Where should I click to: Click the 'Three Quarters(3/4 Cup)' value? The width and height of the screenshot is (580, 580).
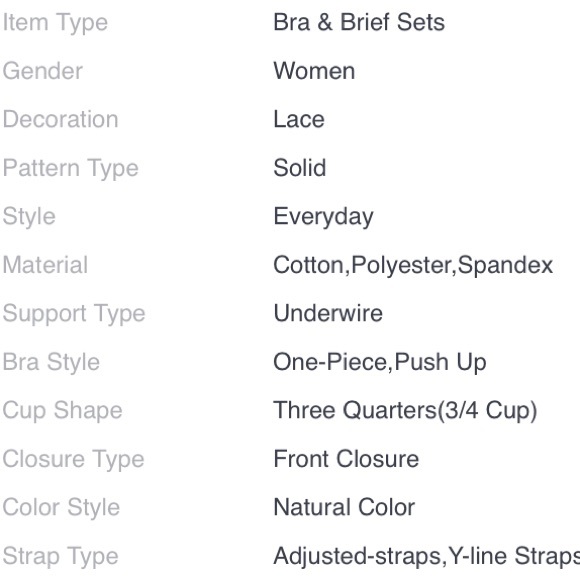coord(405,411)
